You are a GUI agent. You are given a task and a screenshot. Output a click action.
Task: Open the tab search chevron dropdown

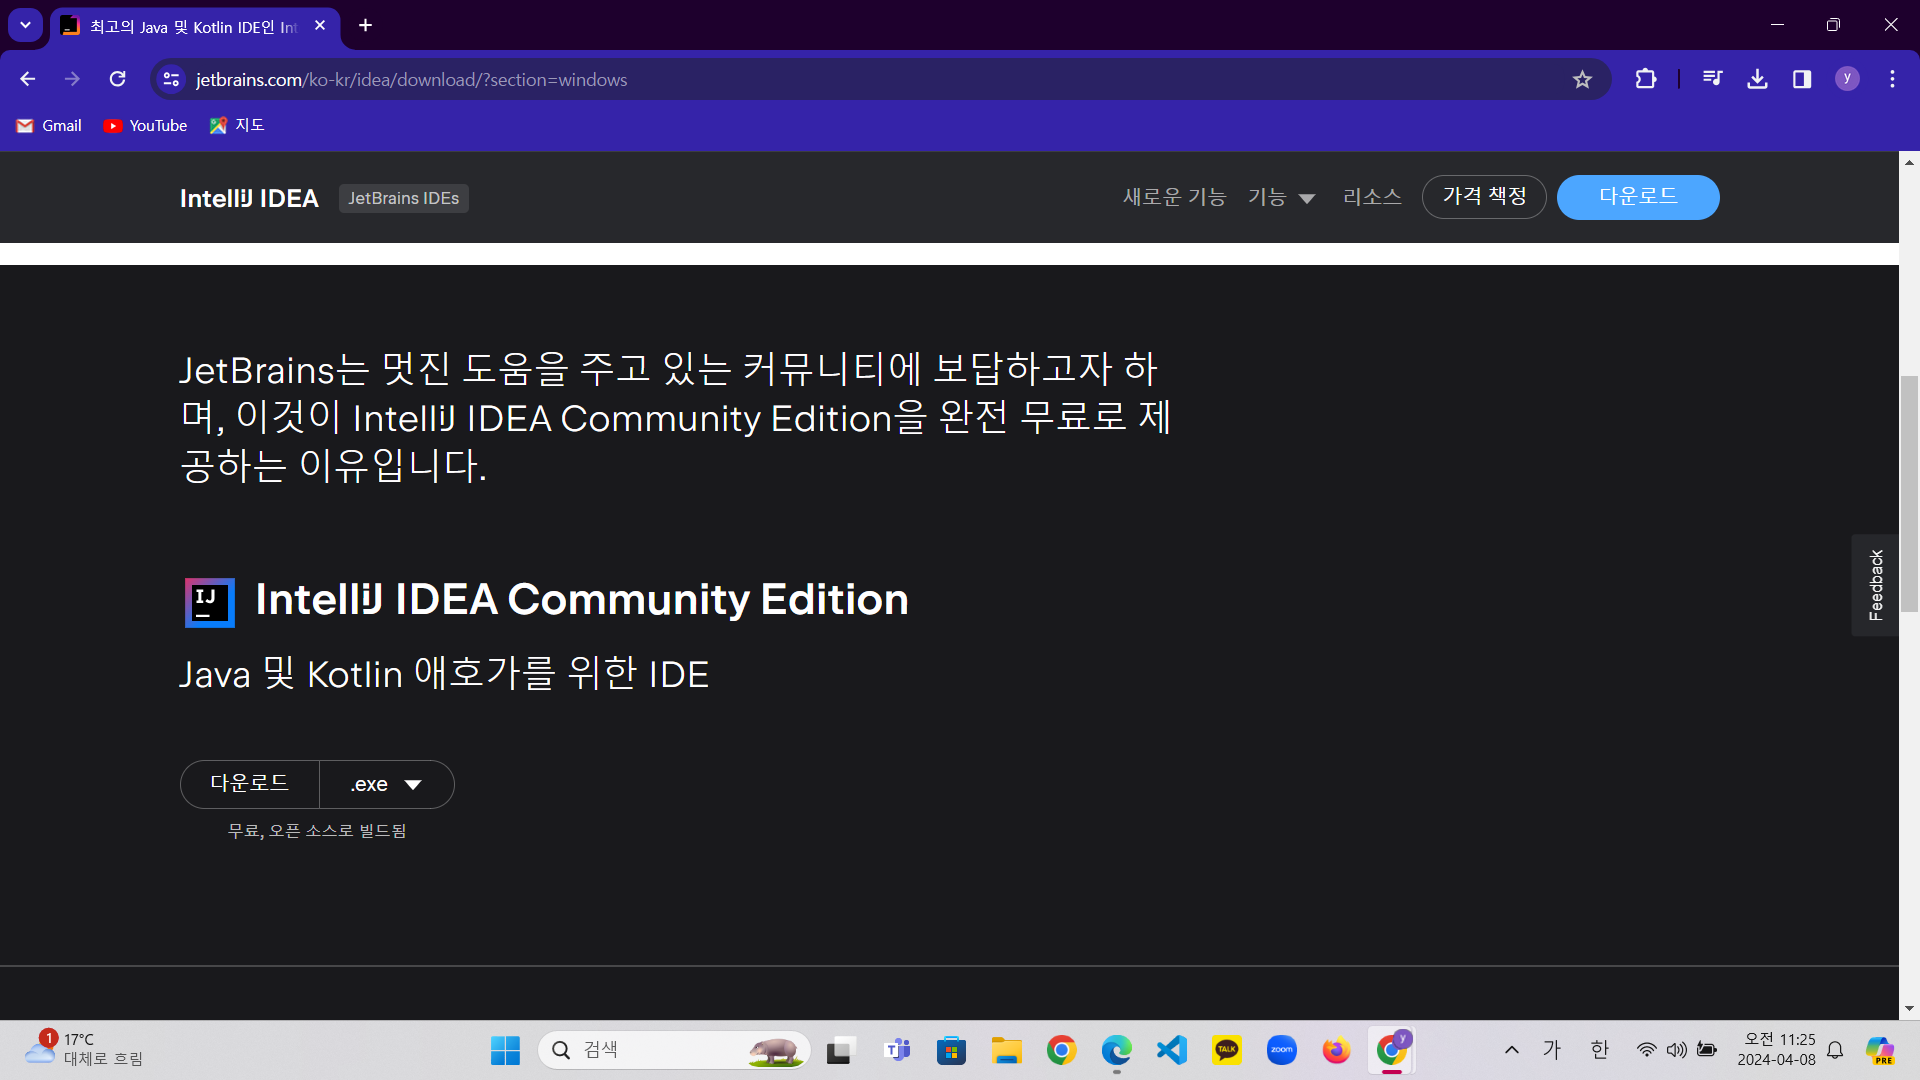25,25
